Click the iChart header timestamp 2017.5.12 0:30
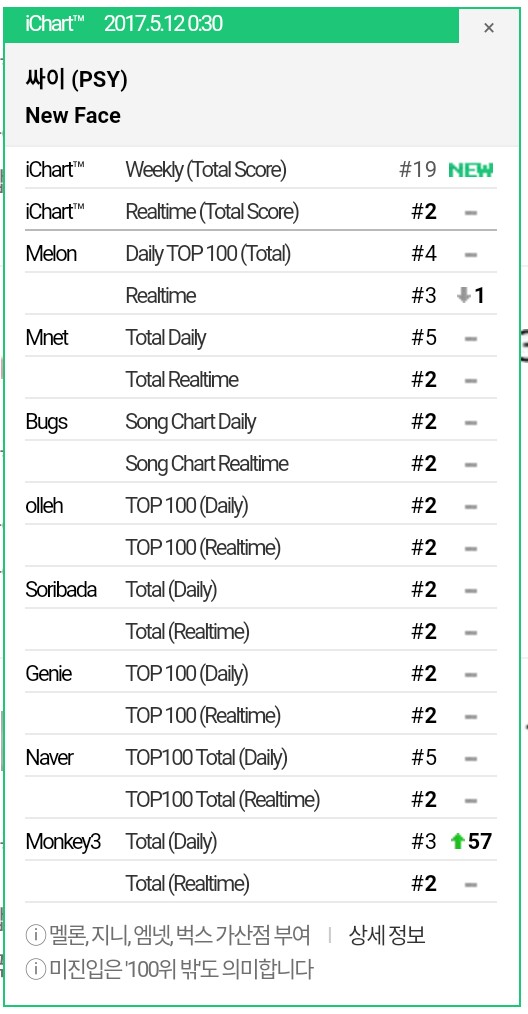The width and height of the screenshot is (528, 1014). 163,25
